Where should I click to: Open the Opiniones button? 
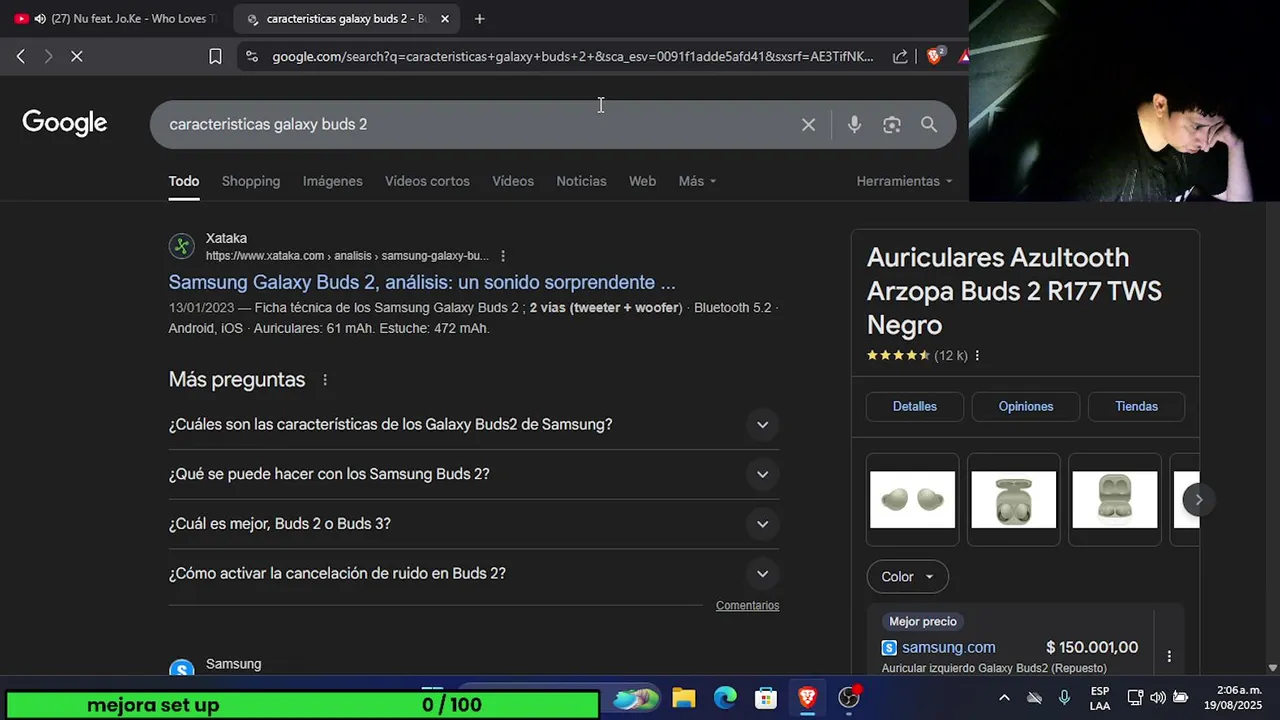coord(1026,407)
